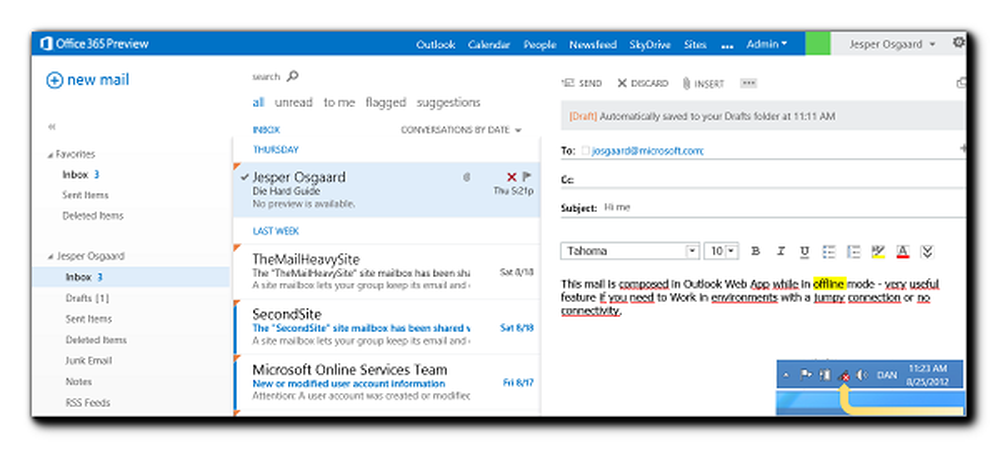Image resolution: width=1000 pixels, height=450 pixels.
Task: Click the Office 365 Preview logo
Action: coord(94,44)
